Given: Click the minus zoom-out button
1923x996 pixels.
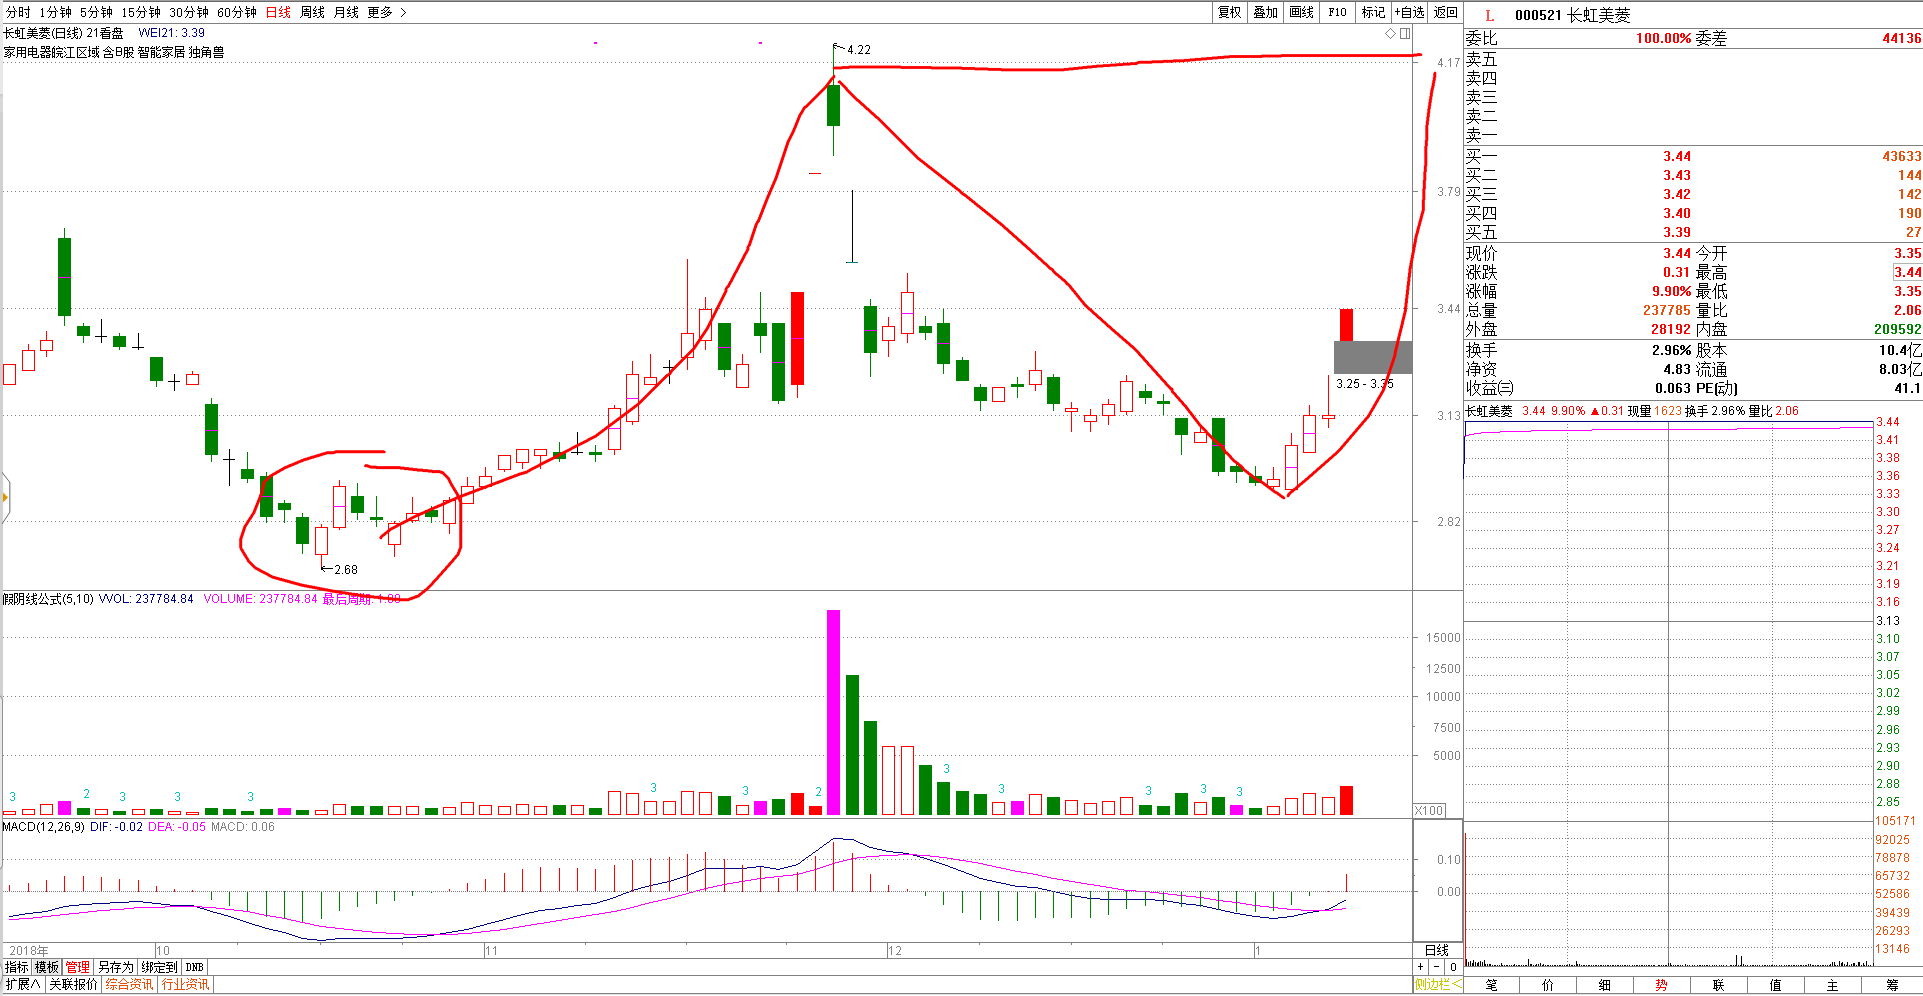Looking at the screenshot, I should [x=1437, y=967].
